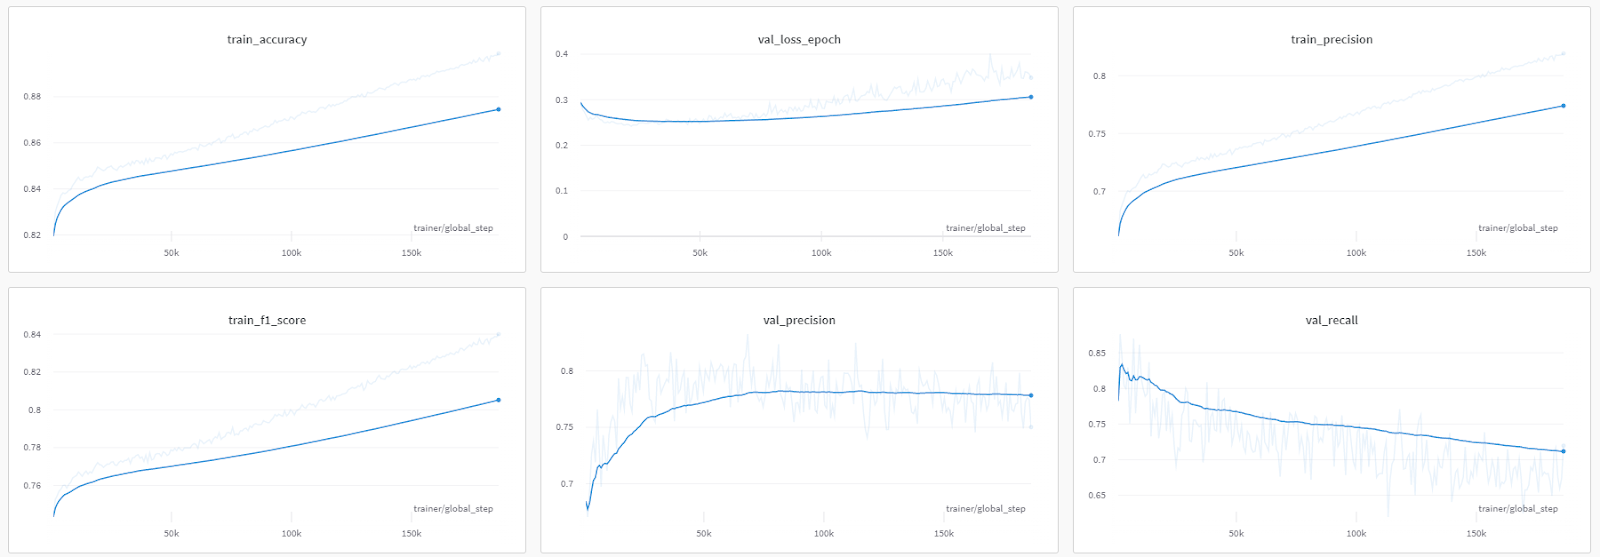Select the last data point of val_precision

[x=1031, y=395]
